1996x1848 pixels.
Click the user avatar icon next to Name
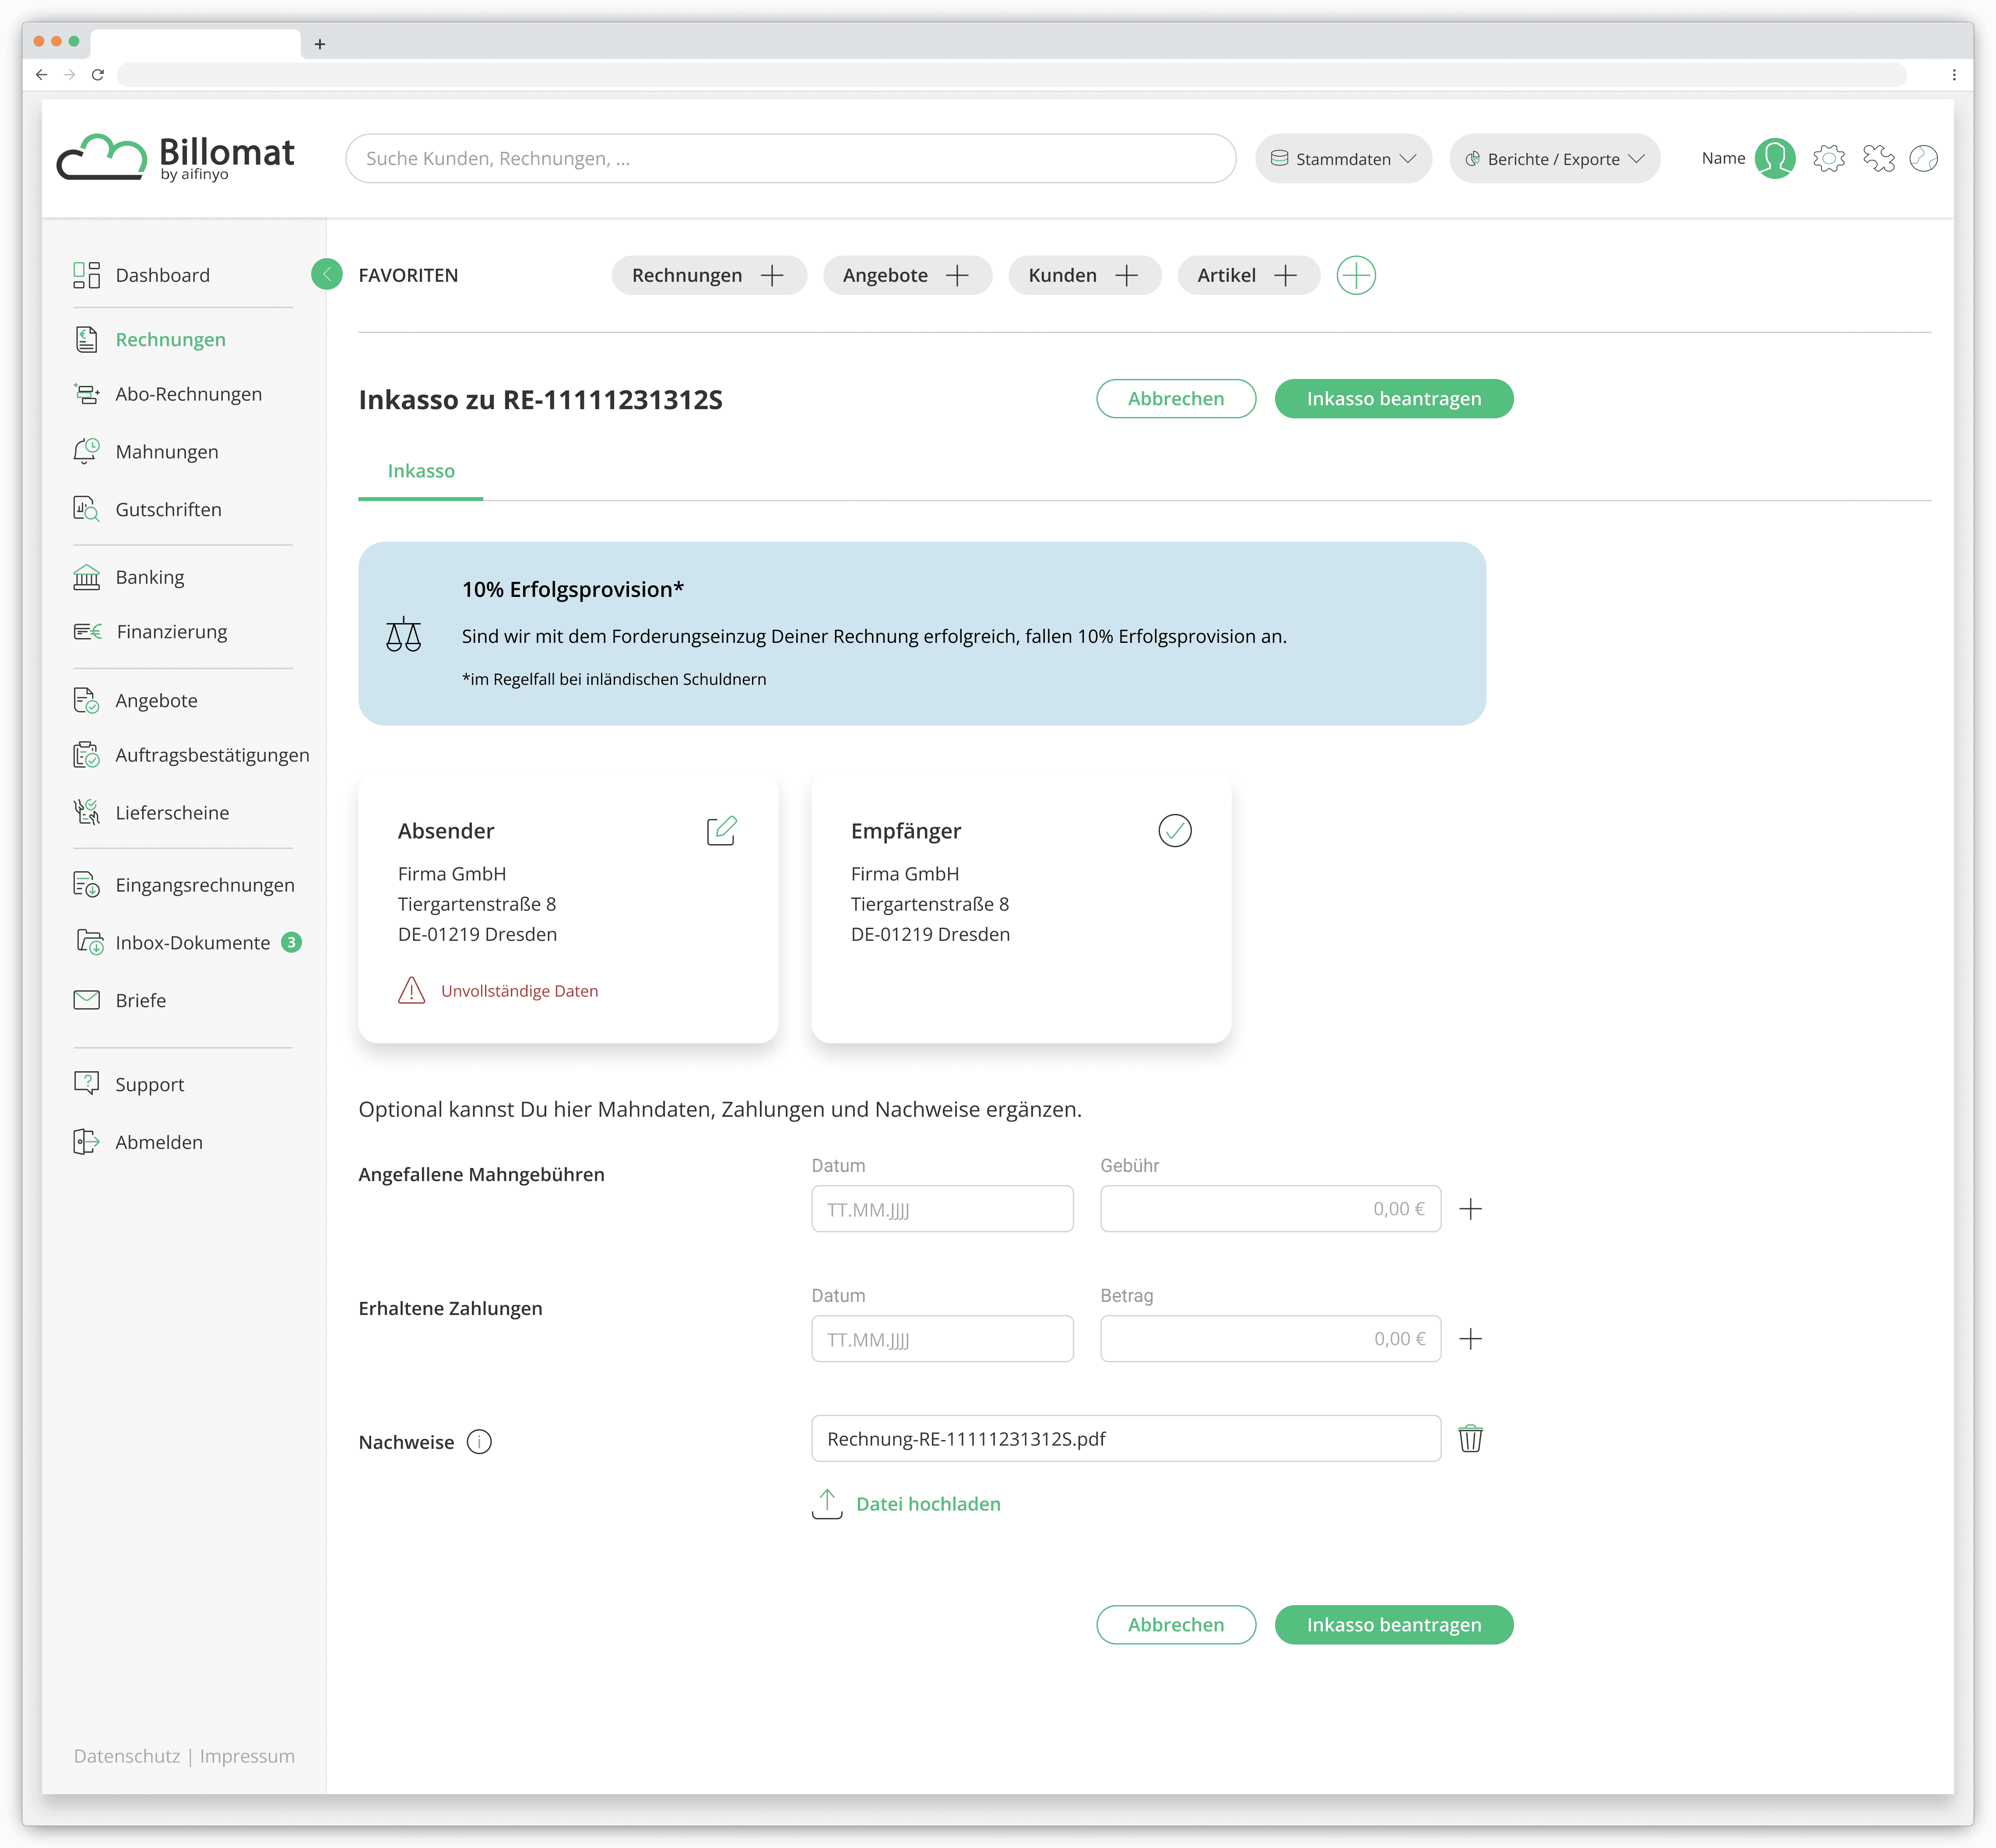click(1775, 158)
